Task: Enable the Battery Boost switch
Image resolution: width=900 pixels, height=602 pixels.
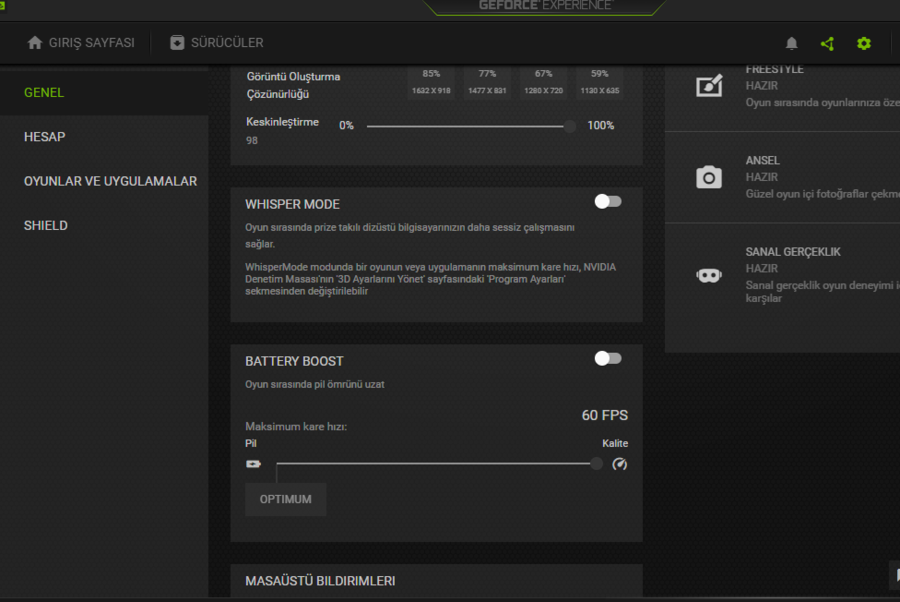Action: coord(608,359)
